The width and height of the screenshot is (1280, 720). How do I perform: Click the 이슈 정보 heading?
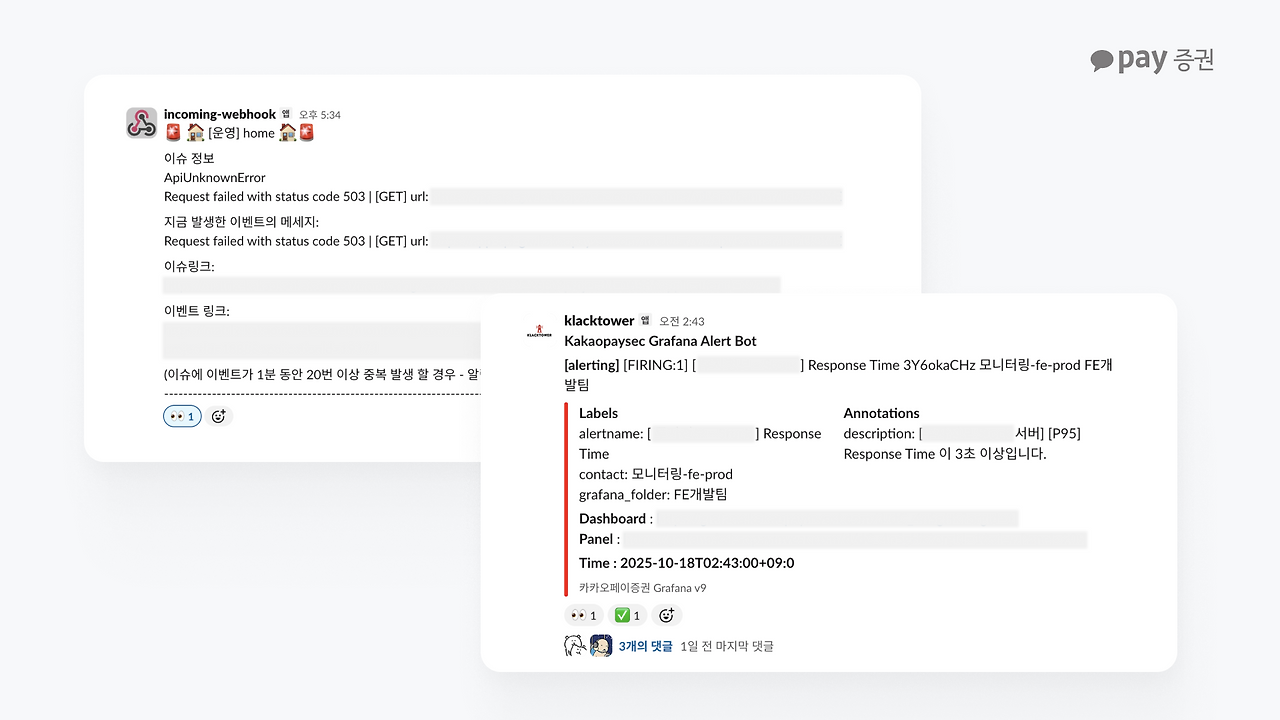[189, 158]
